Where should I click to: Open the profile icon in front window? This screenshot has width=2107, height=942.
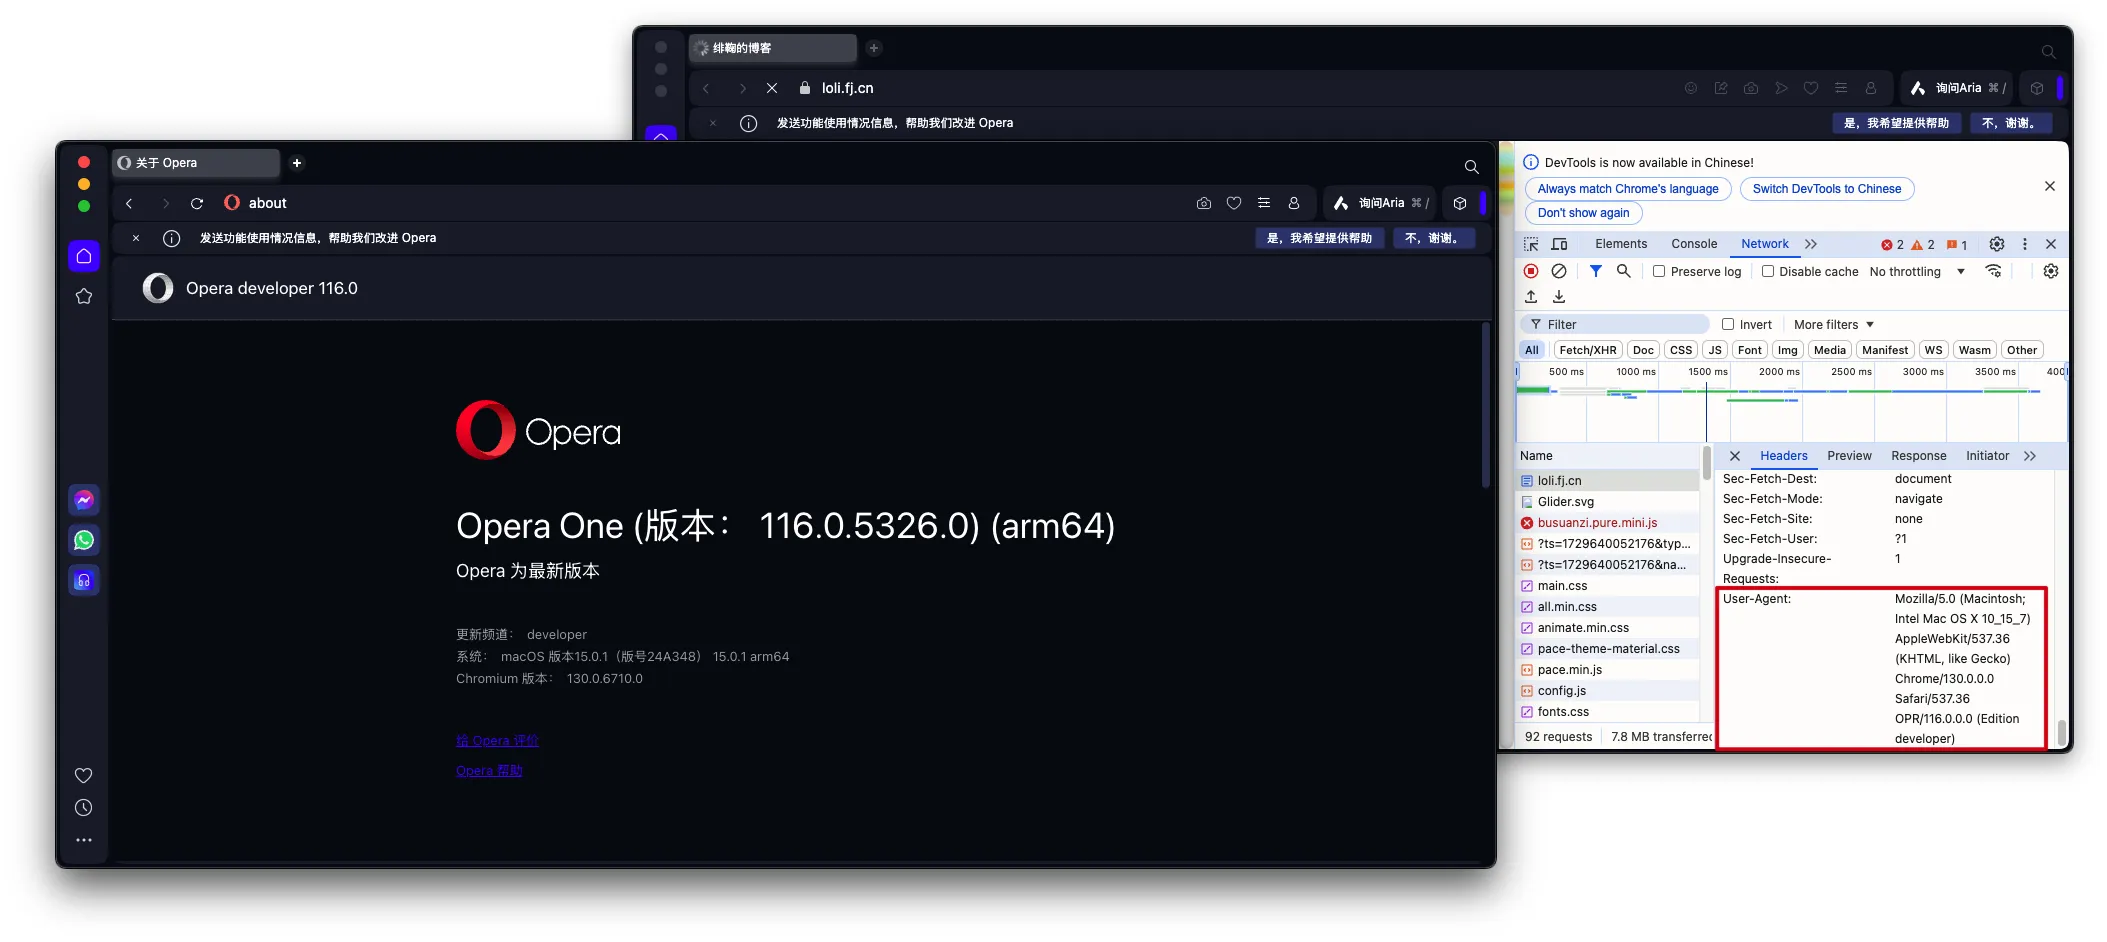pyautogui.click(x=1294, y=203)
